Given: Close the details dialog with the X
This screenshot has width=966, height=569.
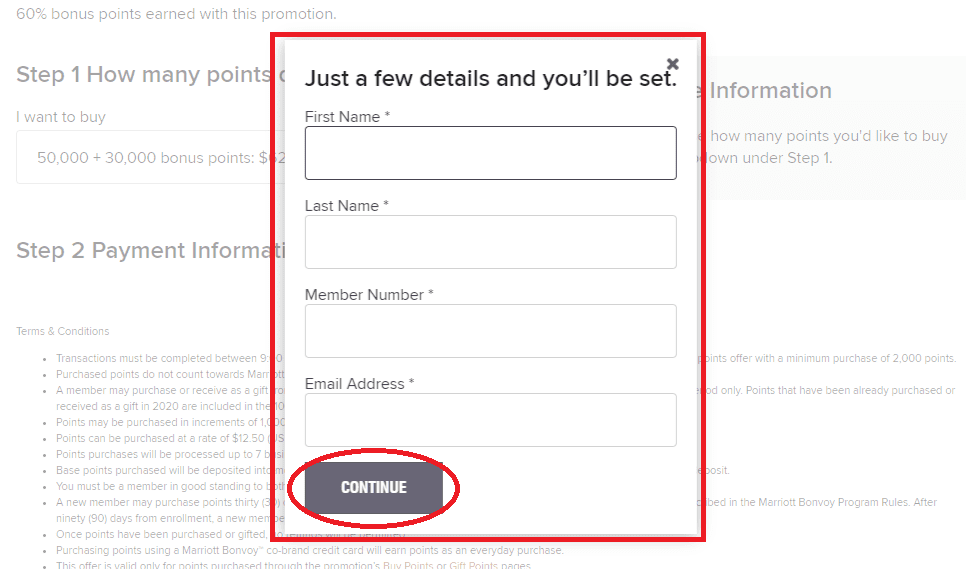Looking at the screenshot, I should 673,63.
